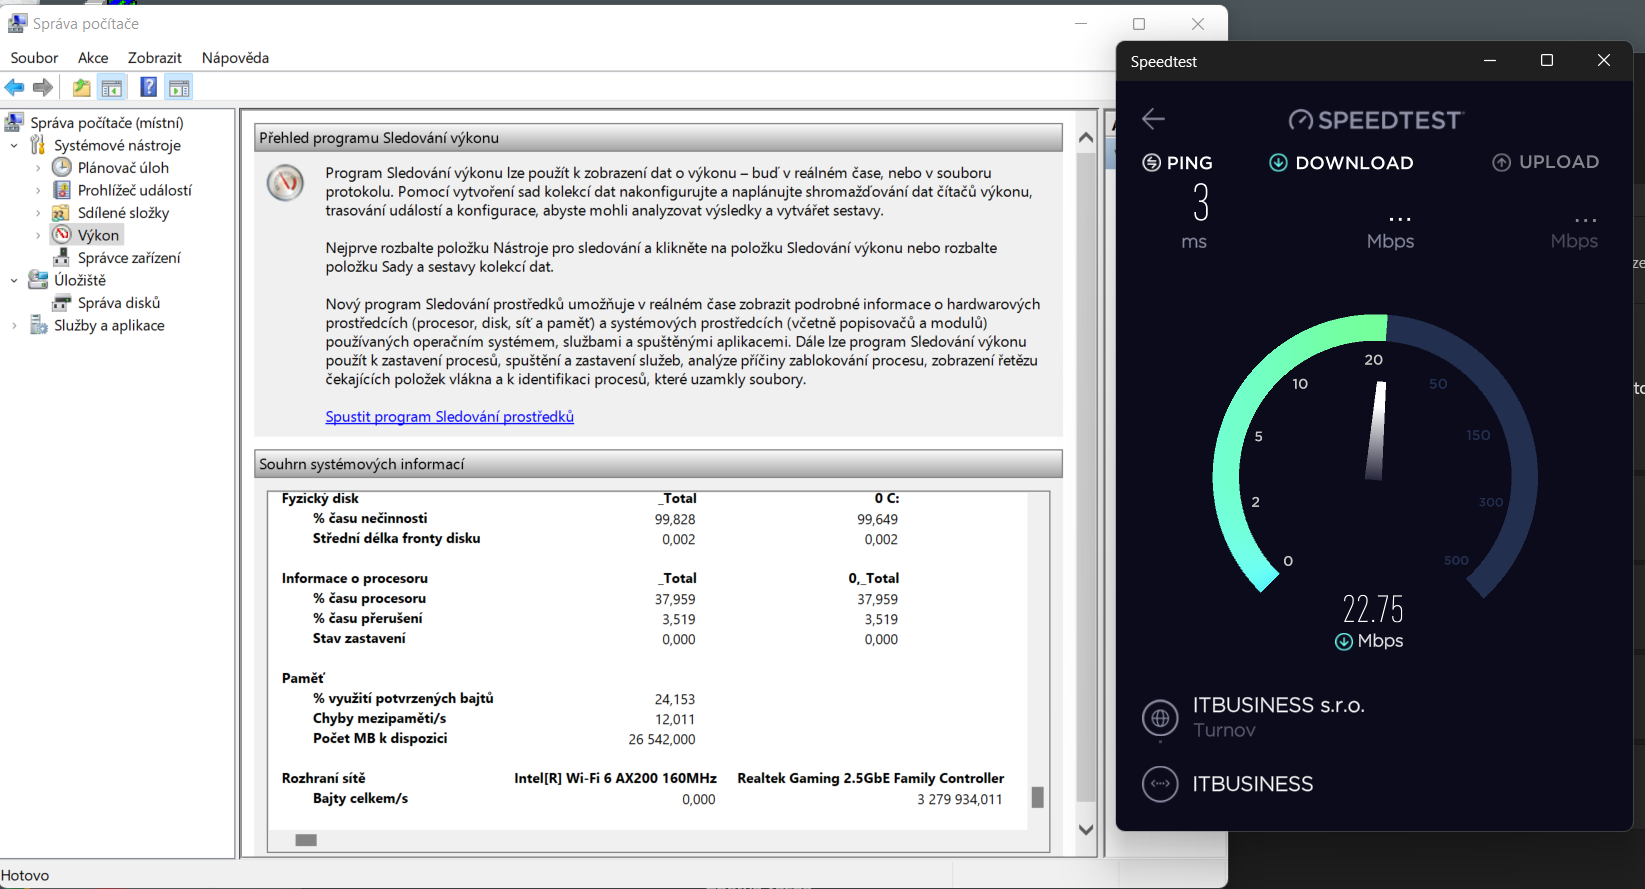This screenshot has width=1645, height=889.
Task: Click the globe icon beside ITBUSINESS s.r.o.
Action: click(1160, 717)
